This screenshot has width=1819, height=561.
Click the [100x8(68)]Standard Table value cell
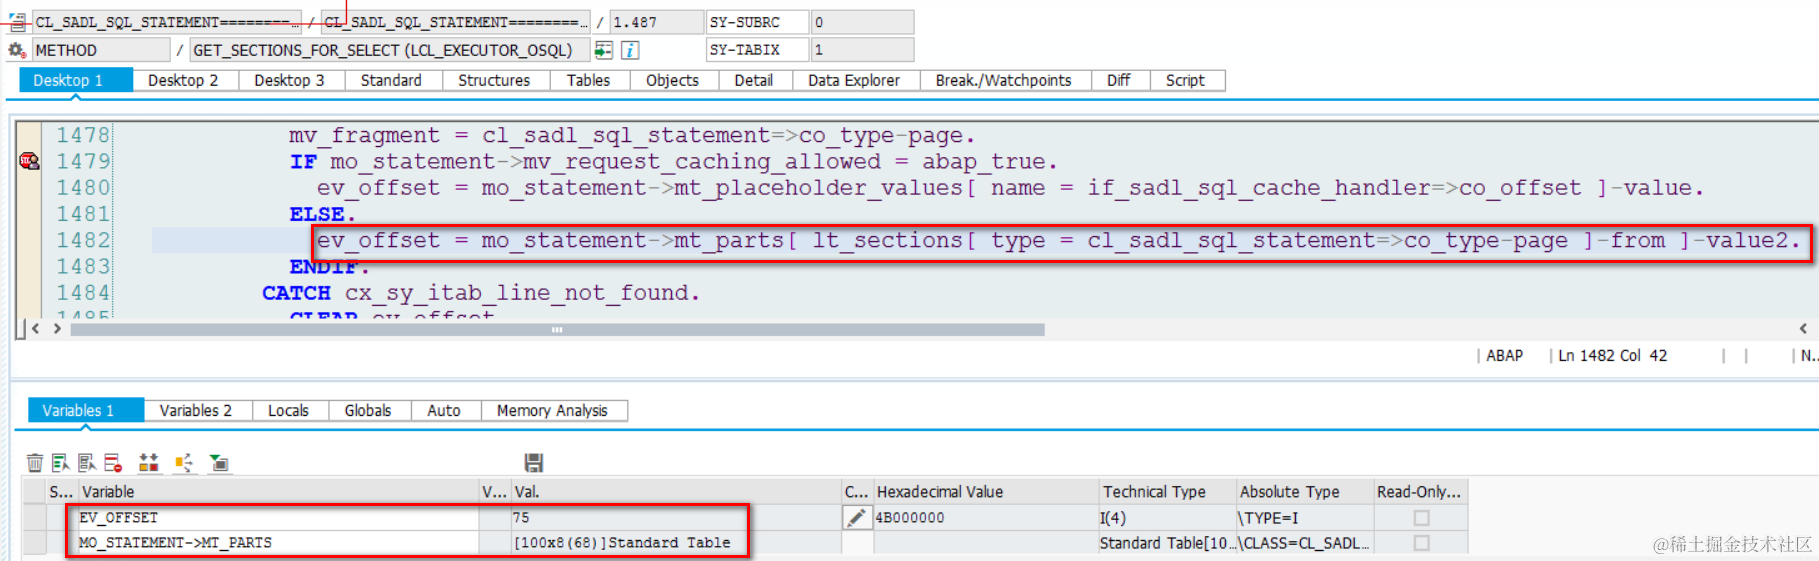675,543
